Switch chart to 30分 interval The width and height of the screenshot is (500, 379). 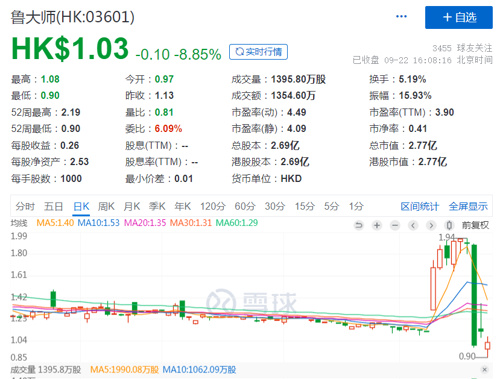click(x=275, y=206)
